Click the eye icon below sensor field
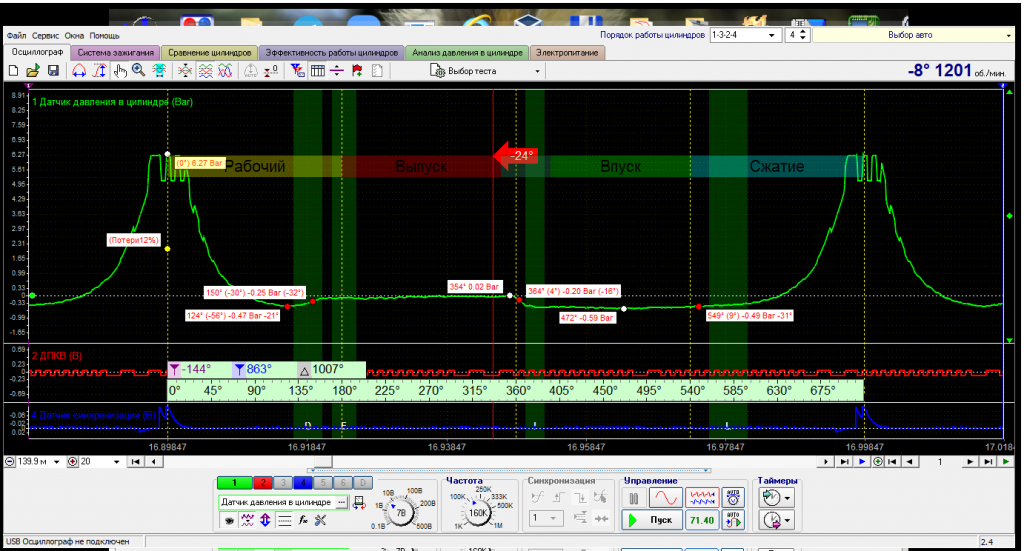Viewport: 1024px width, 551px height. [x=229, y=520]
